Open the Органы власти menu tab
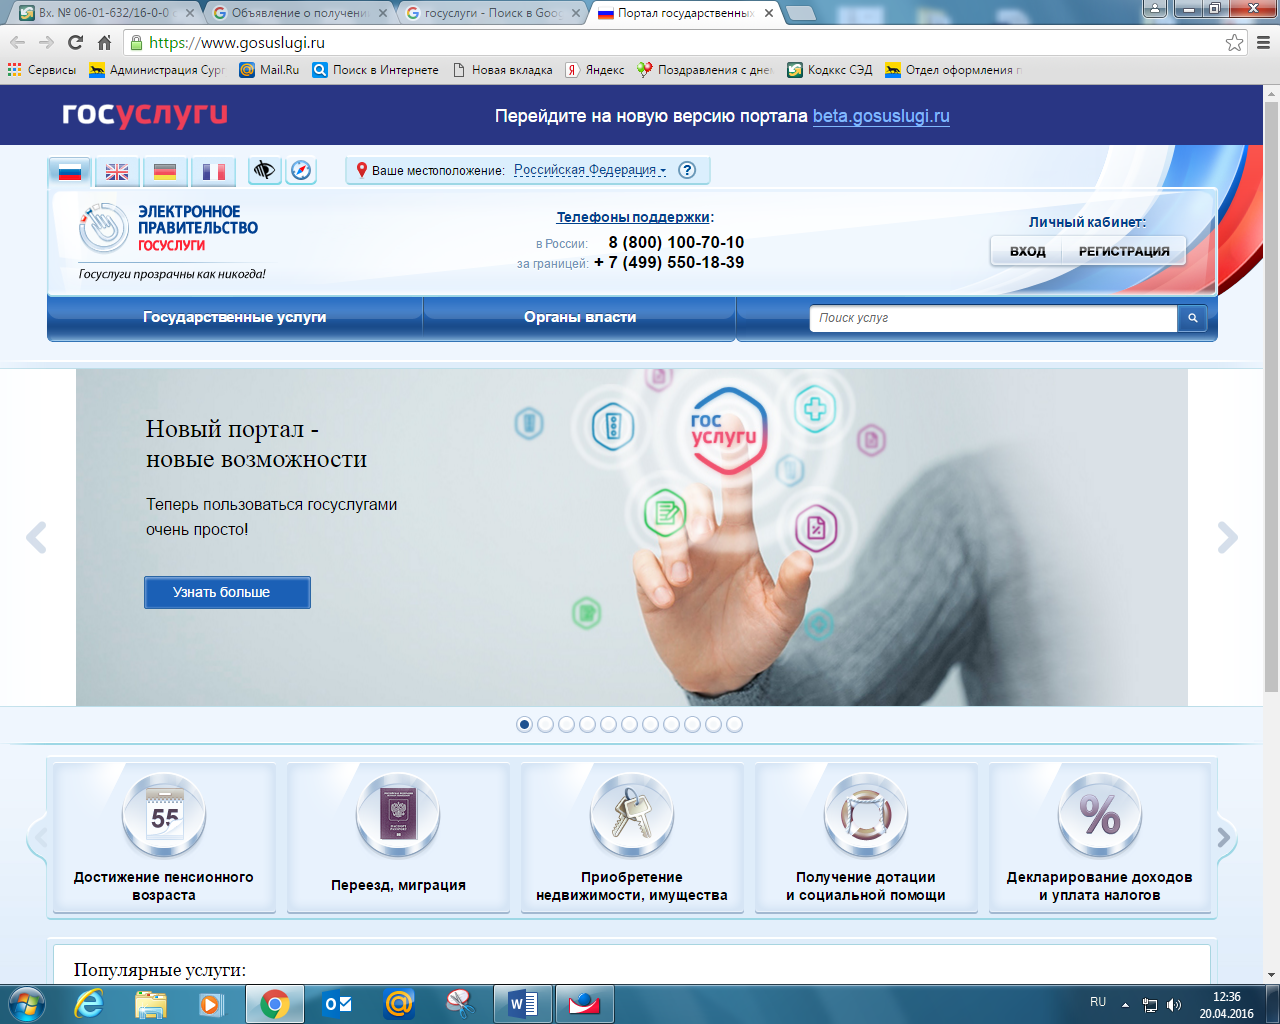The width and height of the screenshot is (1280, 1024). [x=580, y=317]
